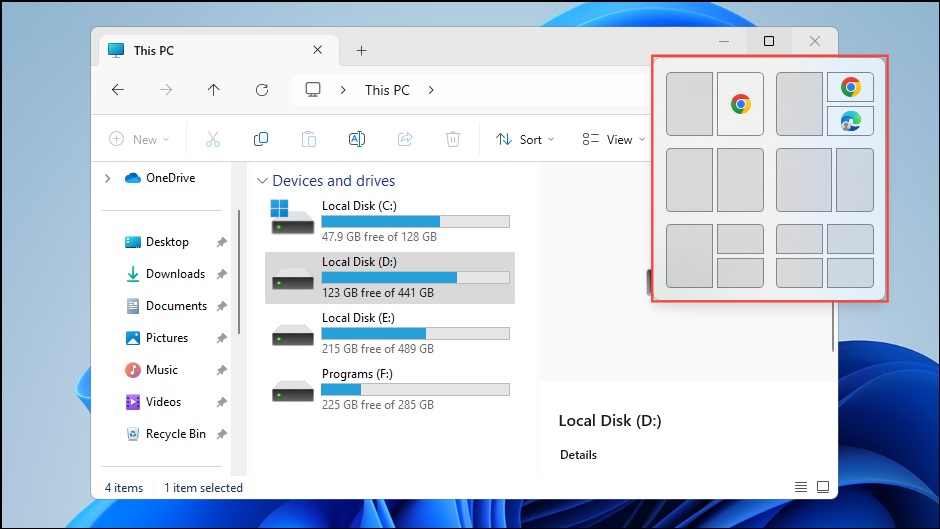Open Recycle Bin in the sidebar
This screenshot has height=529, width=940.
pyautogui.click(x=165, y=434)
